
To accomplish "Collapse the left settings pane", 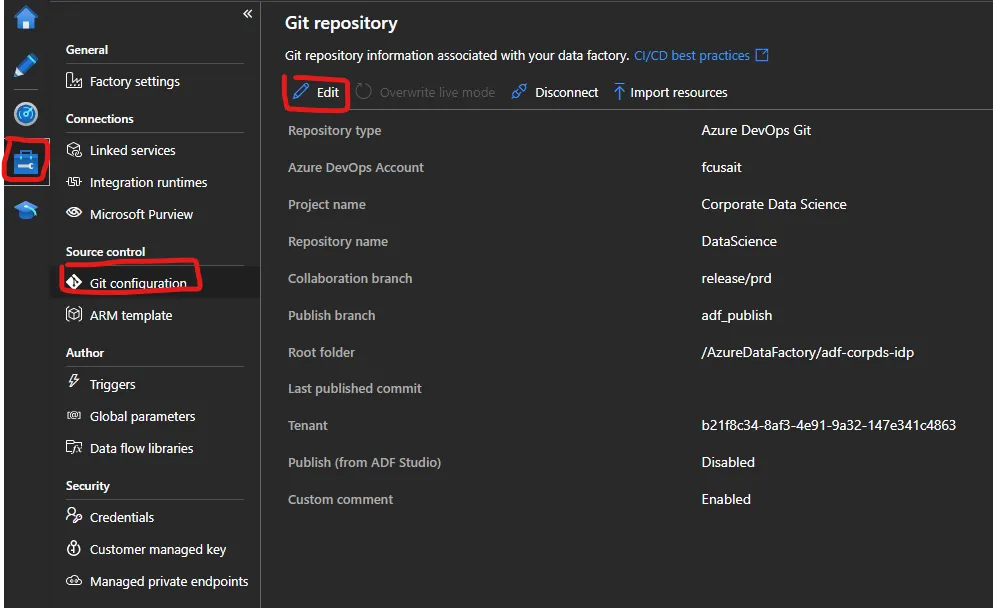I will [248, 14].
